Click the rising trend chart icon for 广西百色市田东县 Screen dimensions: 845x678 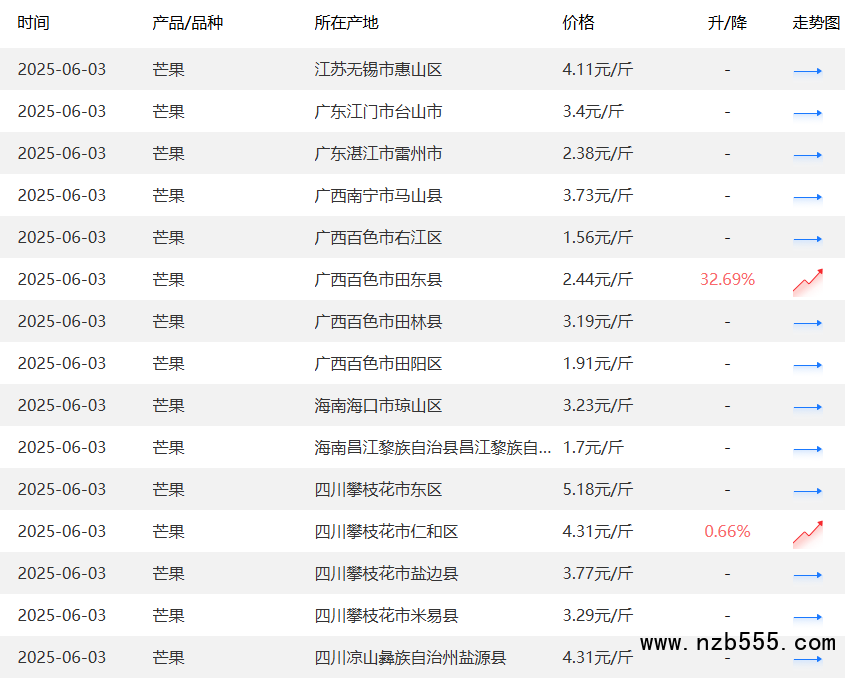pos(807,281)
